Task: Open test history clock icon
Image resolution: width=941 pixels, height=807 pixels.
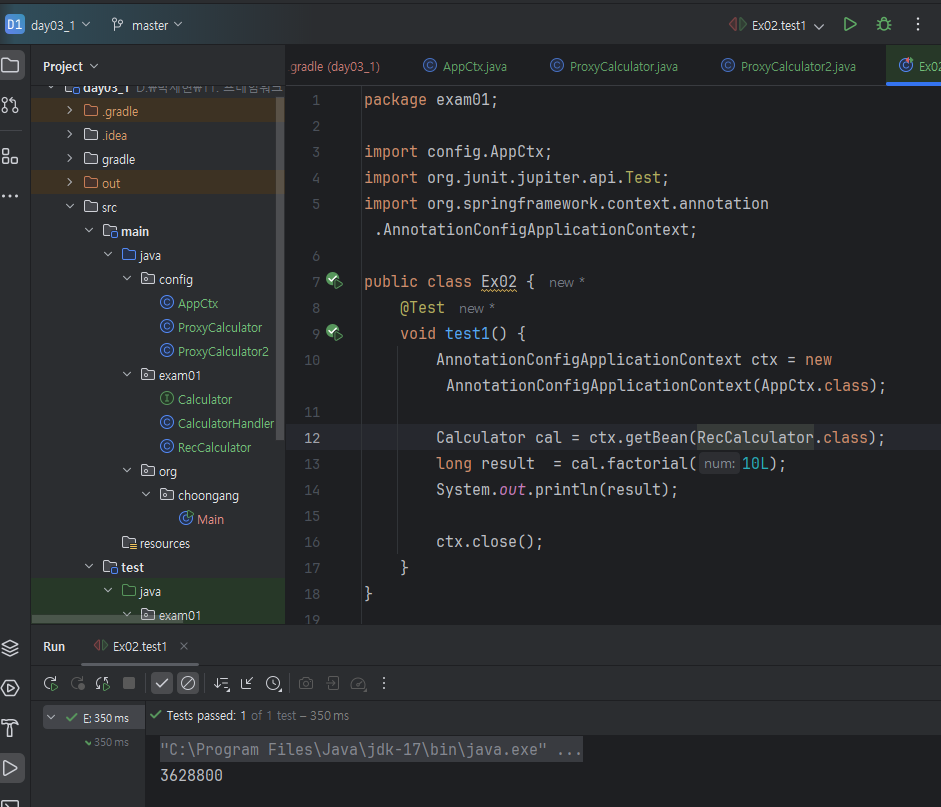Action: [273, 683]
